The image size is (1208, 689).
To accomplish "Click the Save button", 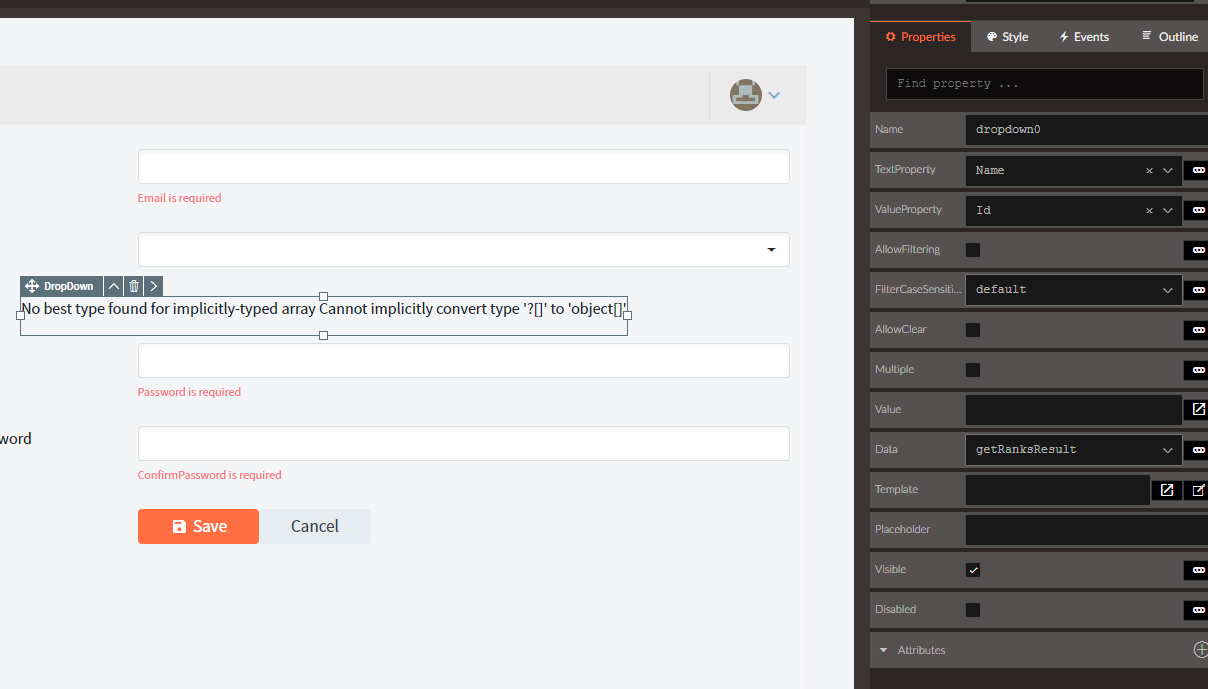I will [198, 526].
